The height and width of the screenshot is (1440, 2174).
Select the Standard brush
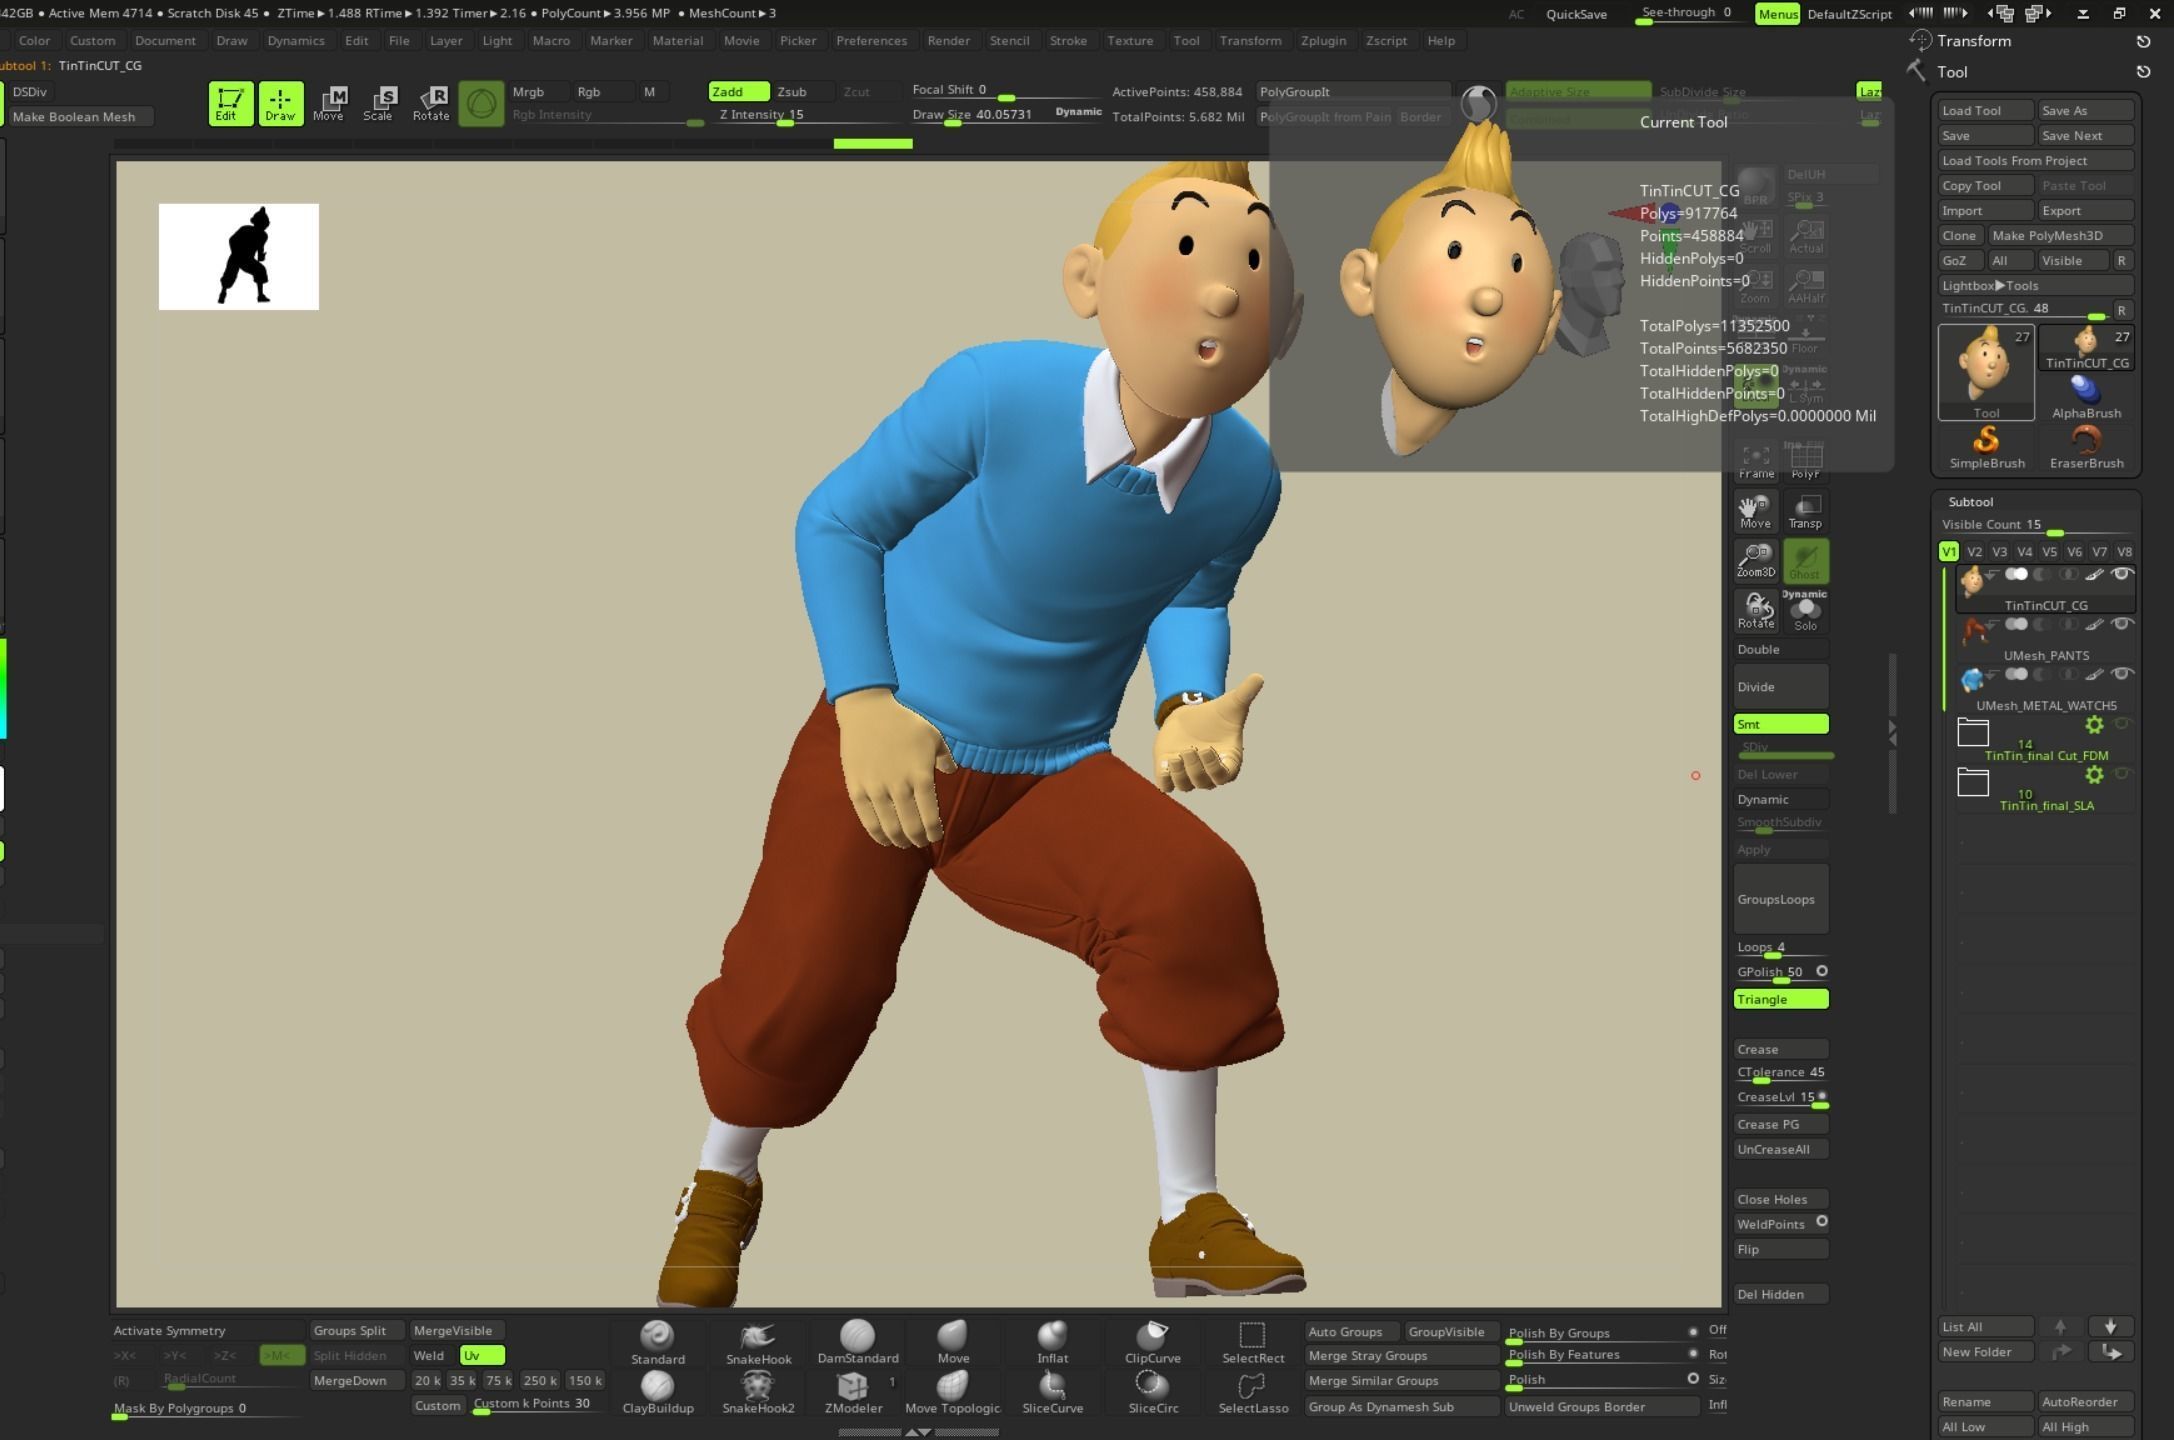click(657, 1342)
